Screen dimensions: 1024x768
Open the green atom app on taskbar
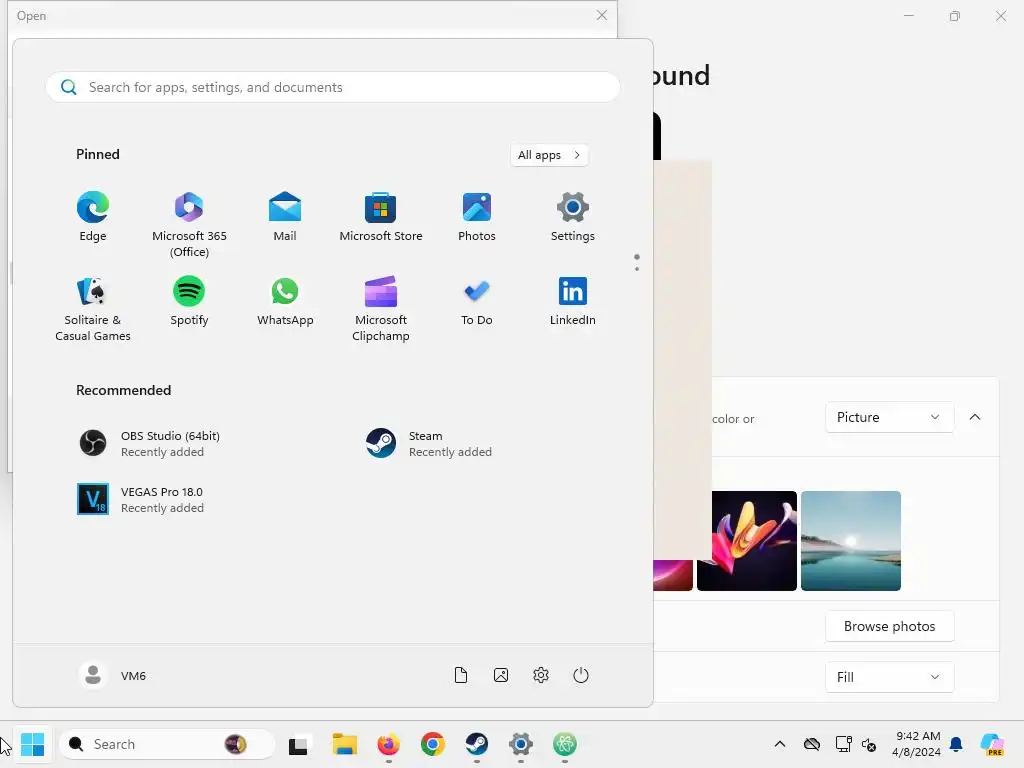click(x=565, y=744)
